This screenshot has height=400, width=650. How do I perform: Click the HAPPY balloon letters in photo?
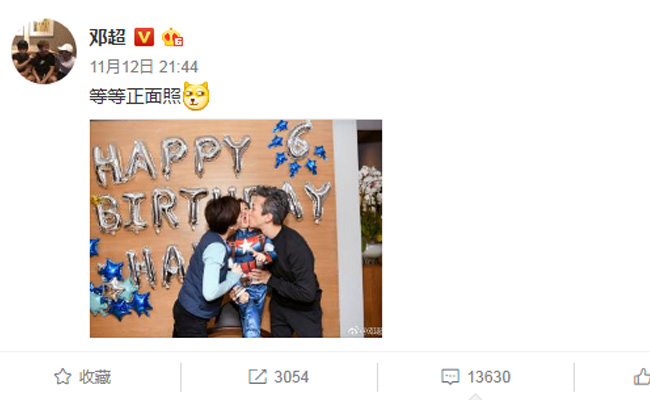click(x=172, y=160)
